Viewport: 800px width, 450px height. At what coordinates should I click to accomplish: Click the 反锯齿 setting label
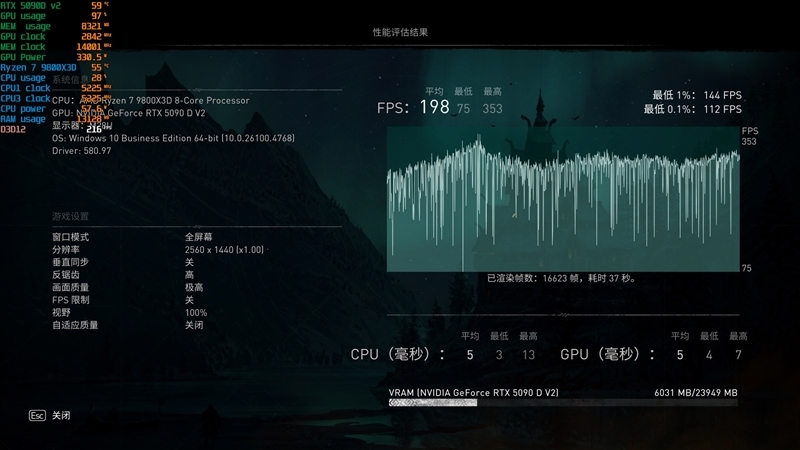point(66,275)
